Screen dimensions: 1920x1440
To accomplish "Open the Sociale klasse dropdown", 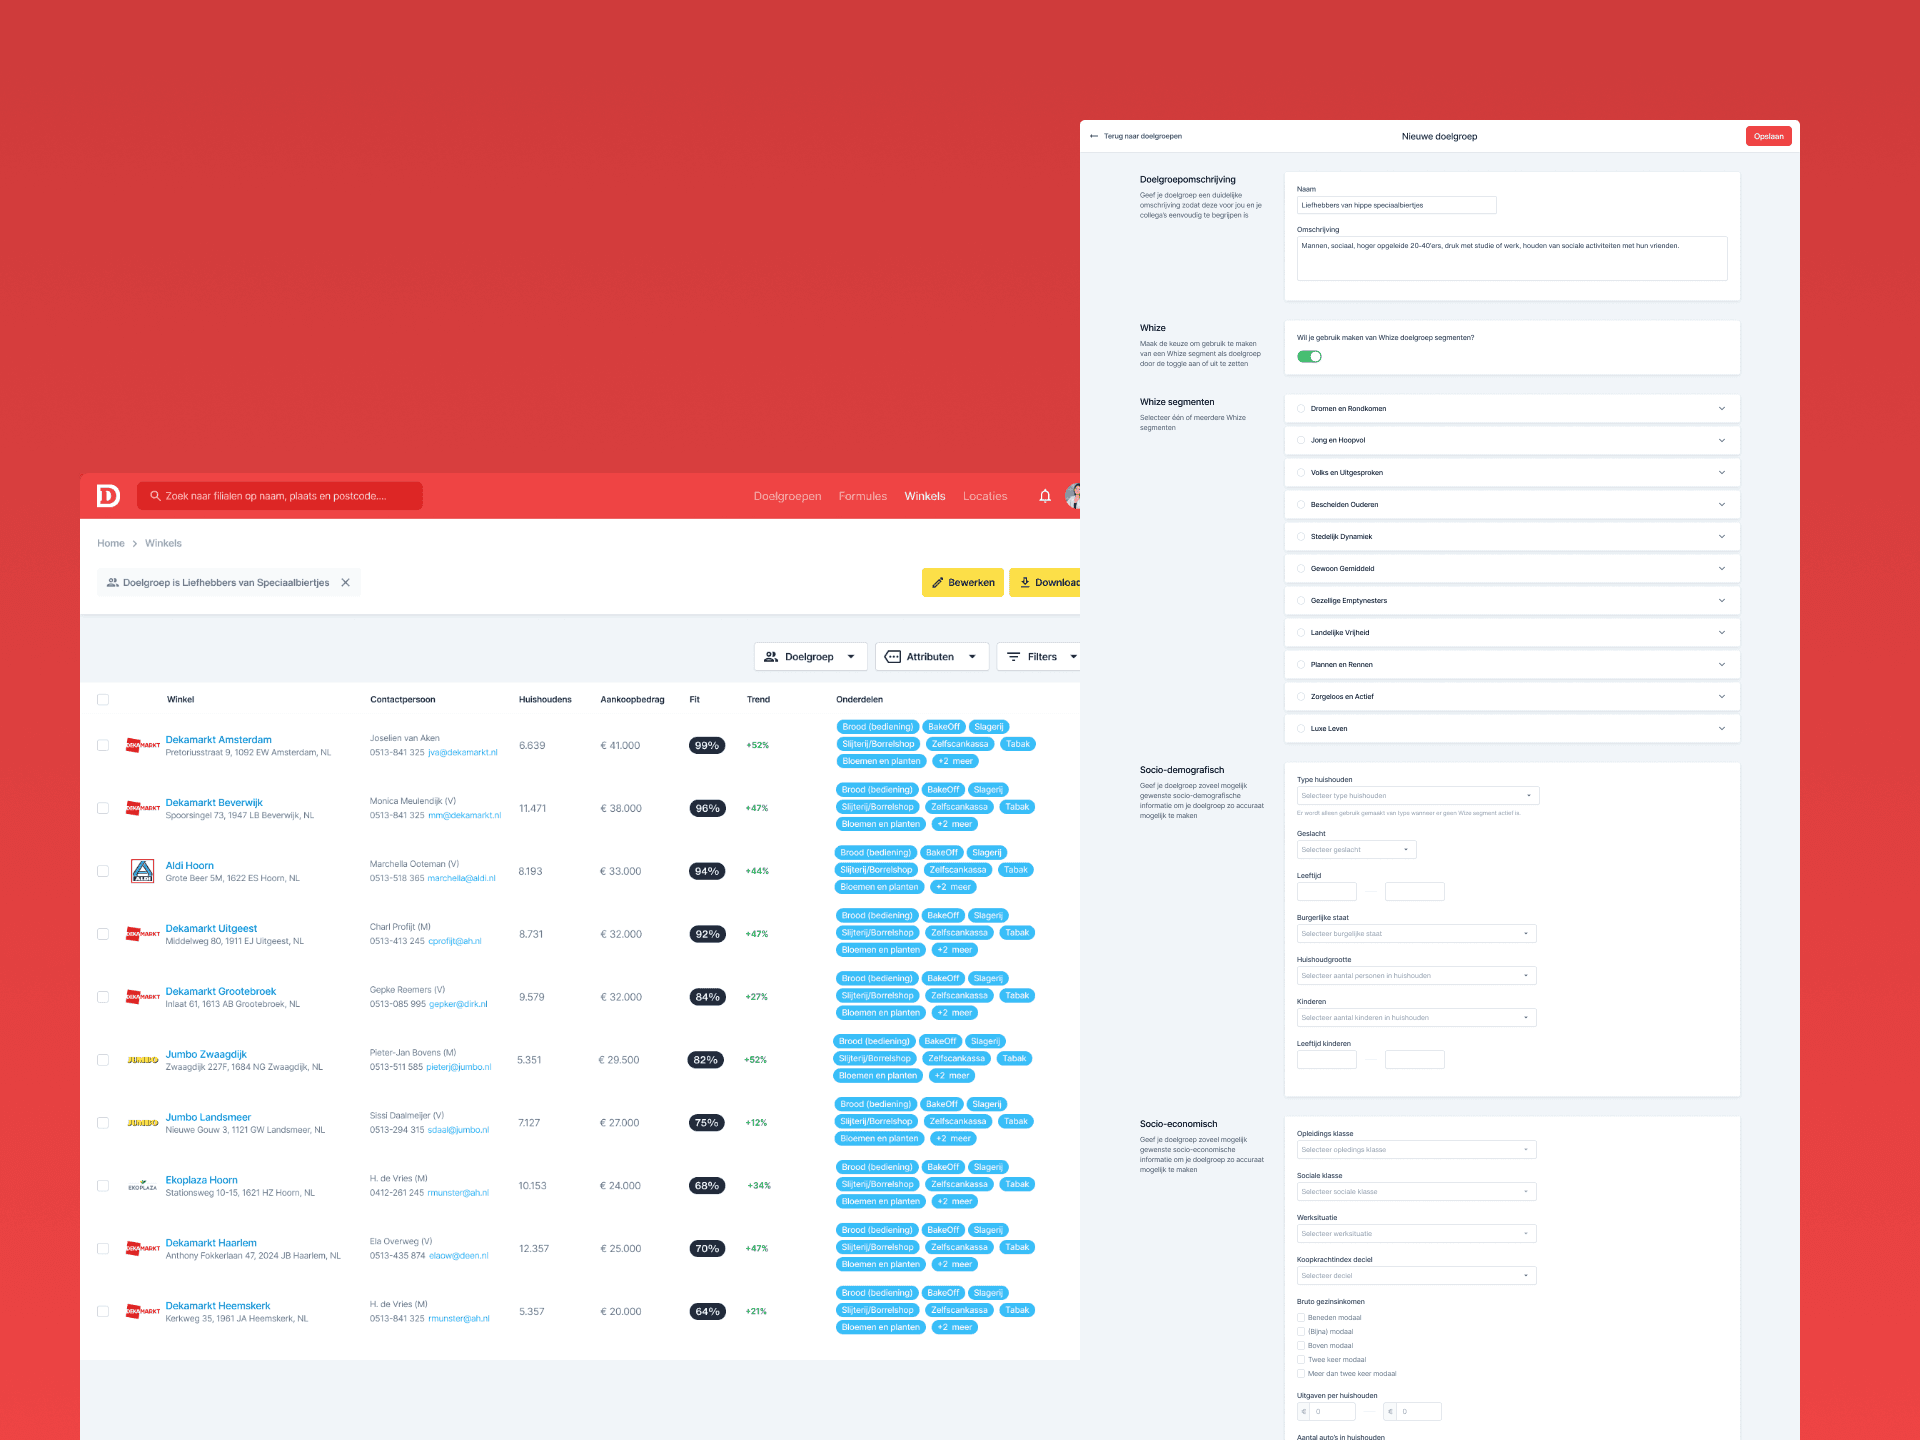I will 1416,1192.
